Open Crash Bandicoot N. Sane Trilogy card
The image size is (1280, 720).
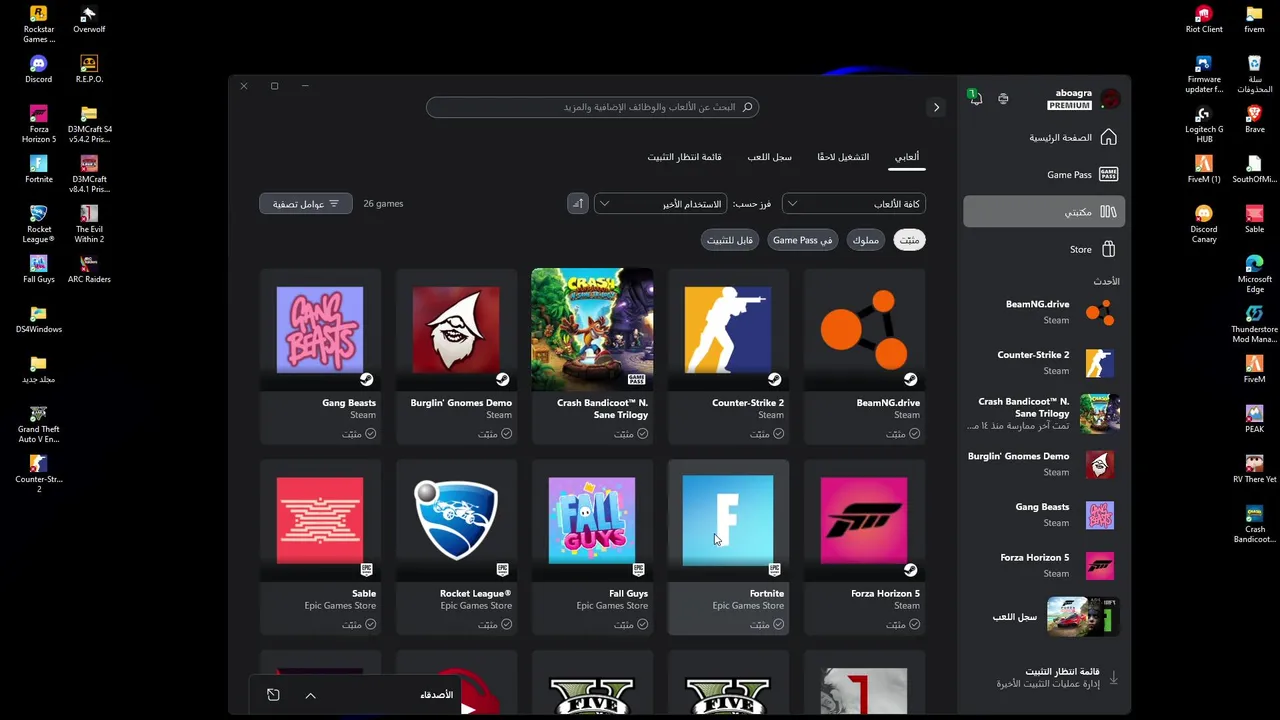pos(592,355)
